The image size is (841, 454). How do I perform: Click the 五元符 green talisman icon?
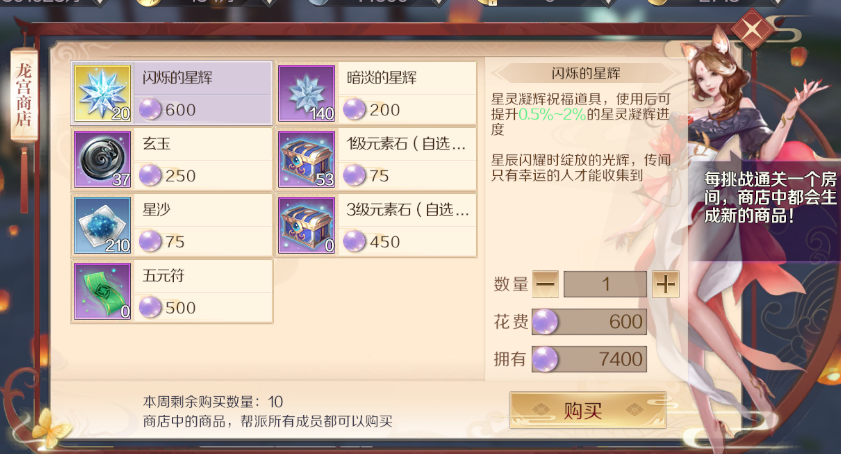[102, 291]
